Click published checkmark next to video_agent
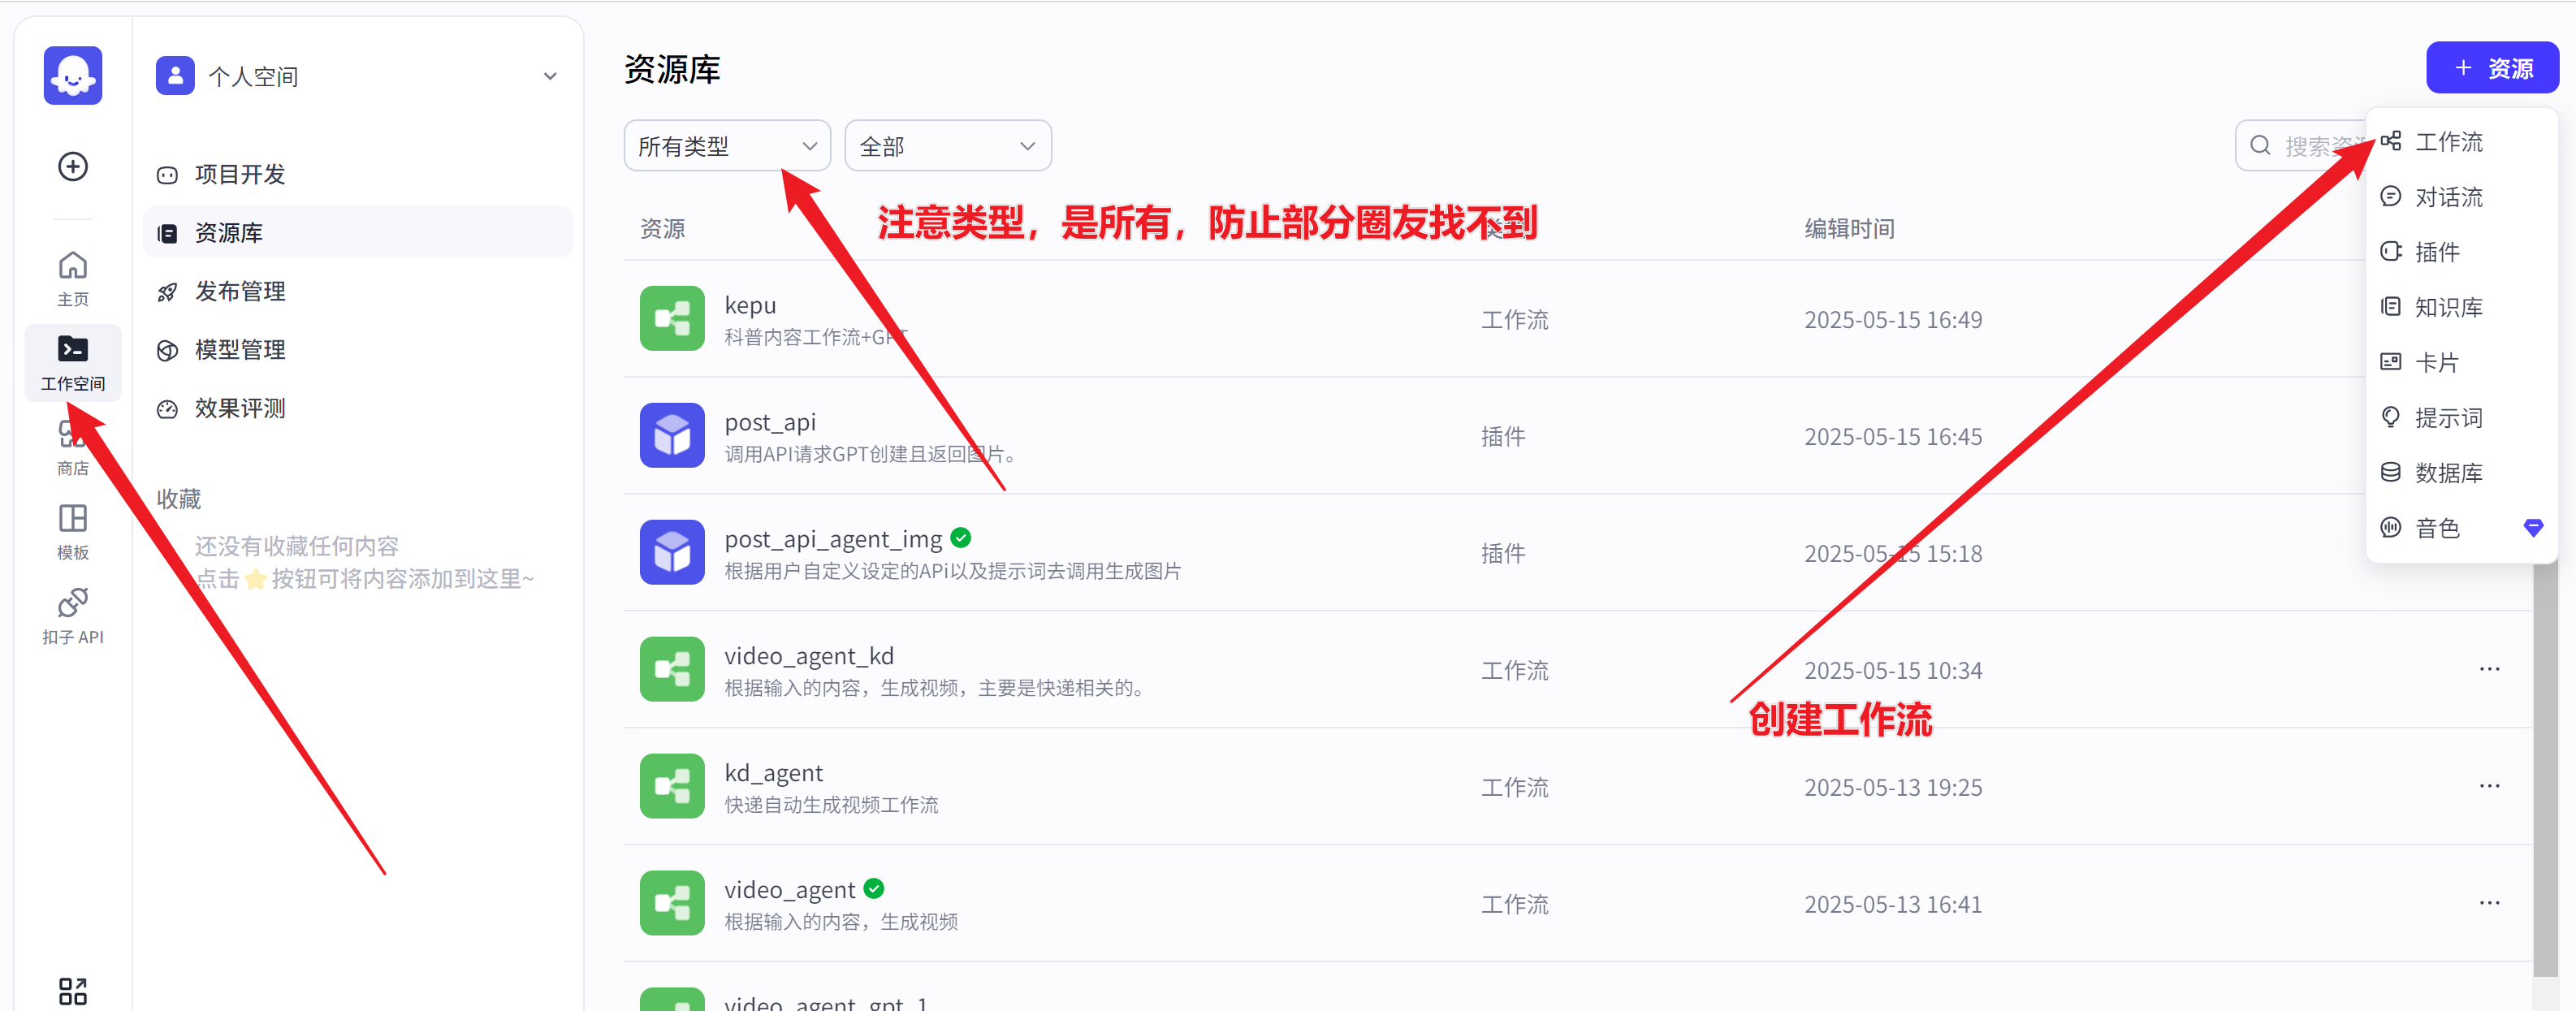Viewport: 2576px width, 1011px height. pyautogui.click(x=874, y=888)
